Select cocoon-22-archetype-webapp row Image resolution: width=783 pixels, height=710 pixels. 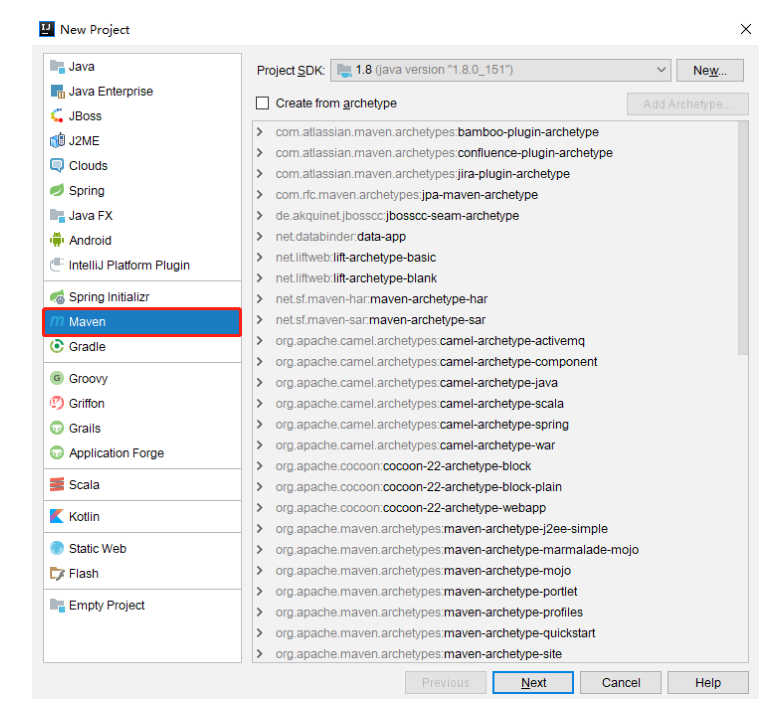click(495, 508)
